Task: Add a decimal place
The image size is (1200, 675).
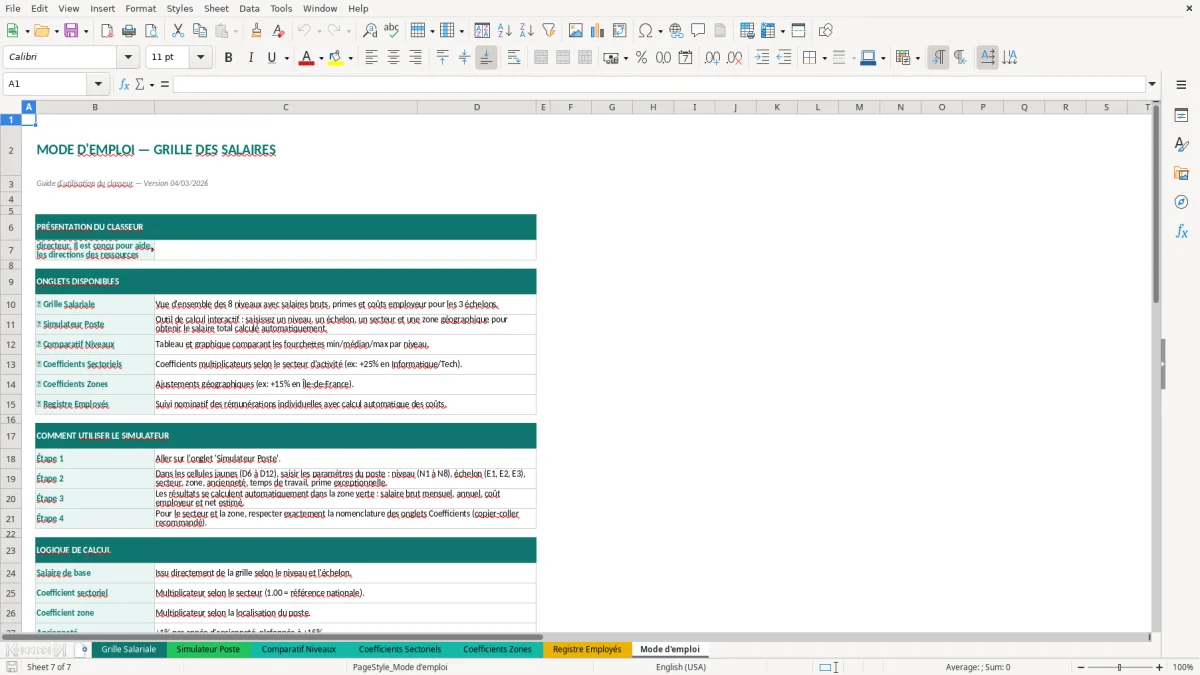Action: tap(712, 58)
